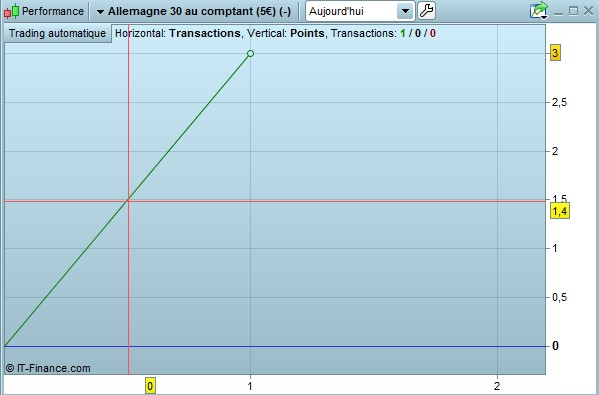Viewport: 599px width, 395px height.
Task: Click the export chart icon
Action: 539,10
